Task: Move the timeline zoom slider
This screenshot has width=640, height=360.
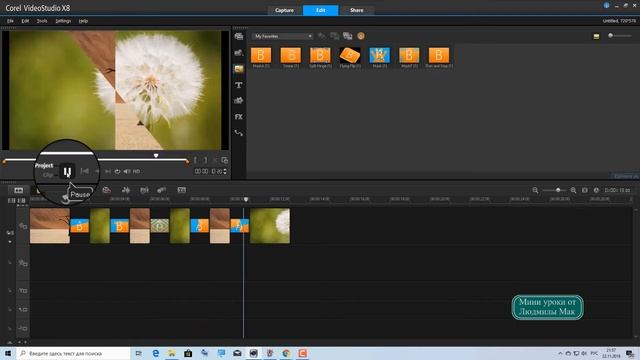Action: pyautogui.click(x=558, y=190)
